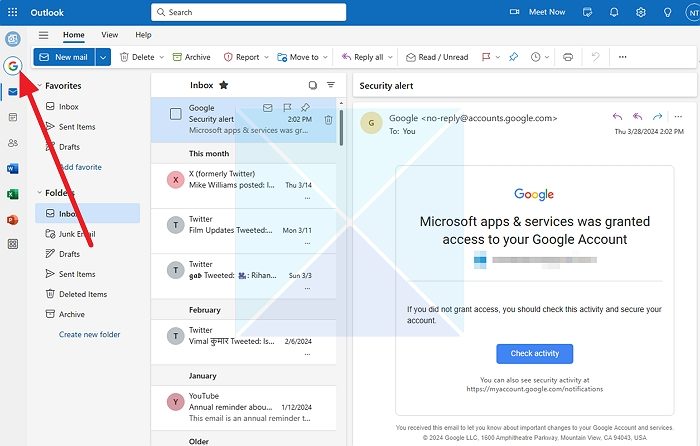Click the Archive toolbar button

tap(192, 57)
